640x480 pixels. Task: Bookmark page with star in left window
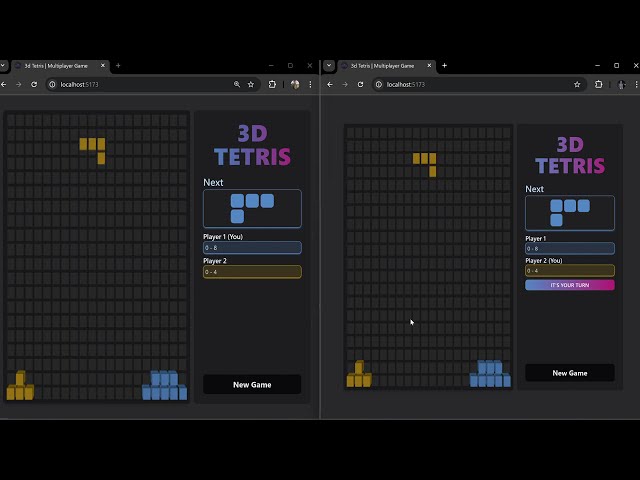pyautogui.click(x=251, y=84)
